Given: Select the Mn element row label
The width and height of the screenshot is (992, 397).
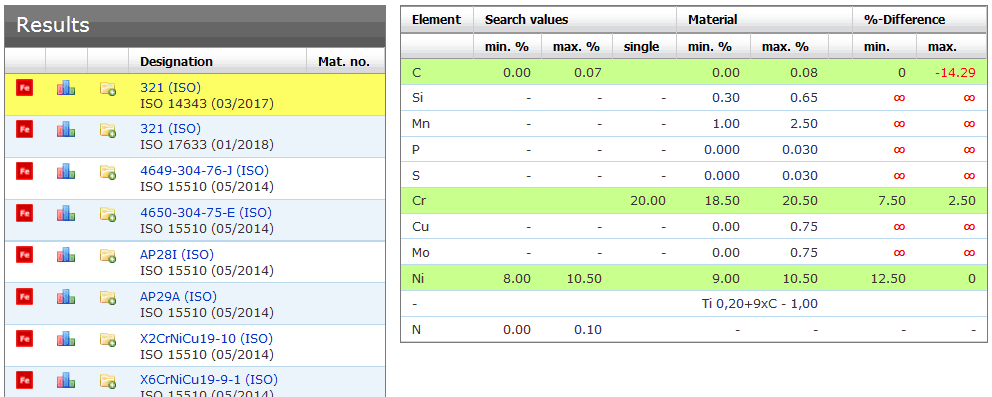Looking at the screenshot, I should [421, 124].
